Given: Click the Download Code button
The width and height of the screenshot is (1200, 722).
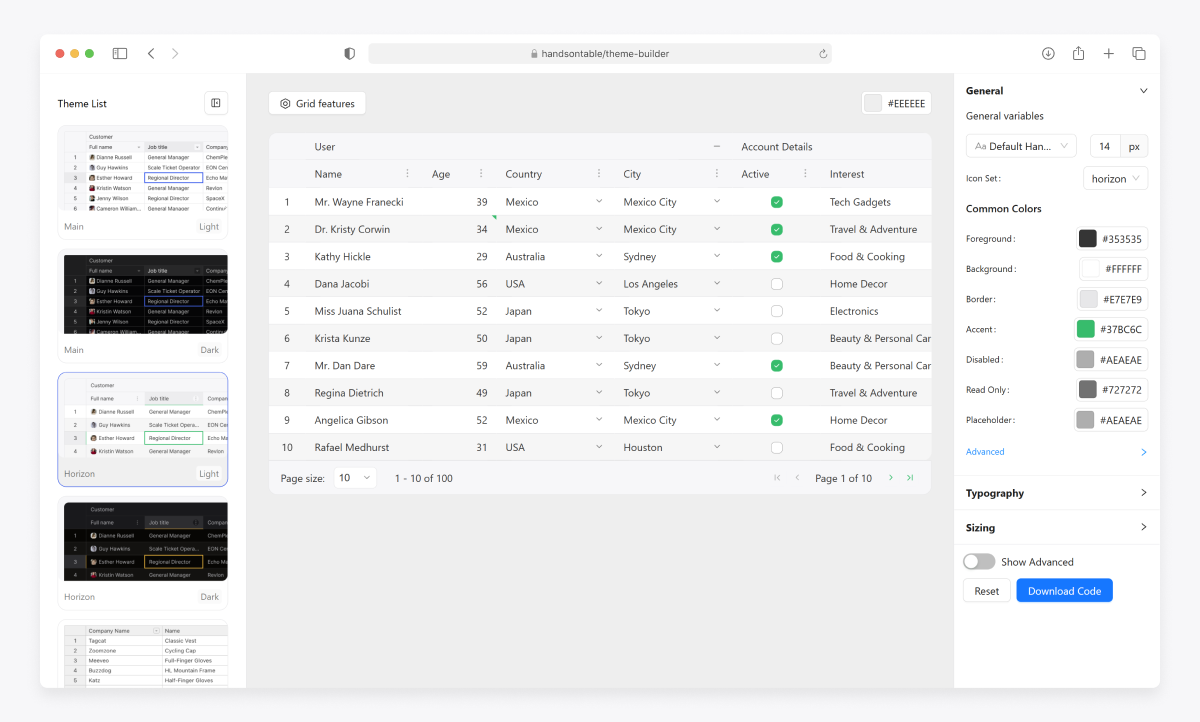Looking at the screenshot, I should coord(1064,591).
